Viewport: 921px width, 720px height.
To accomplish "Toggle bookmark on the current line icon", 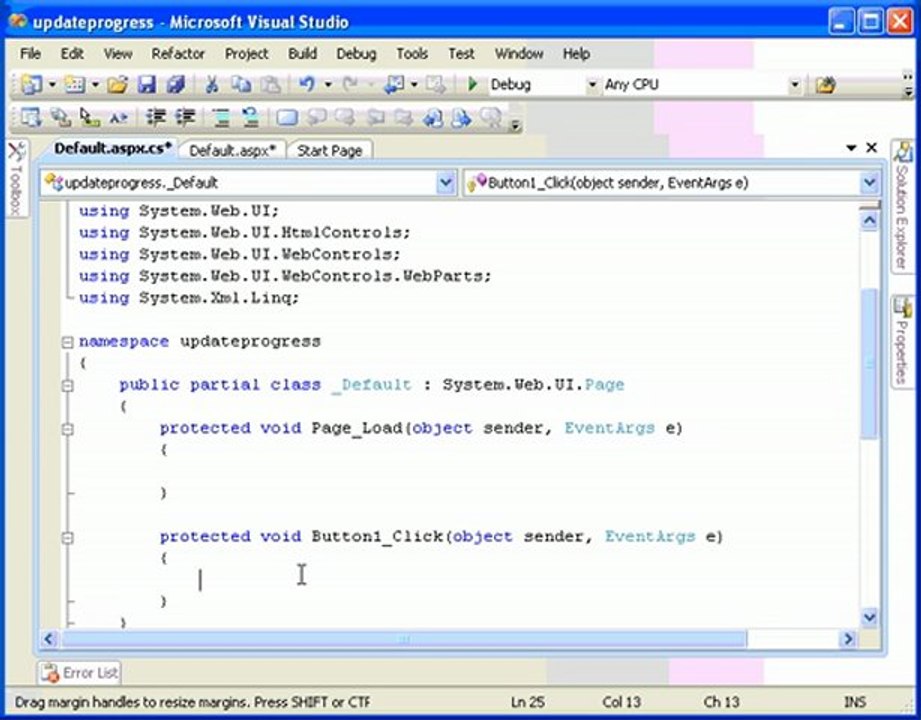I will 287,118.
